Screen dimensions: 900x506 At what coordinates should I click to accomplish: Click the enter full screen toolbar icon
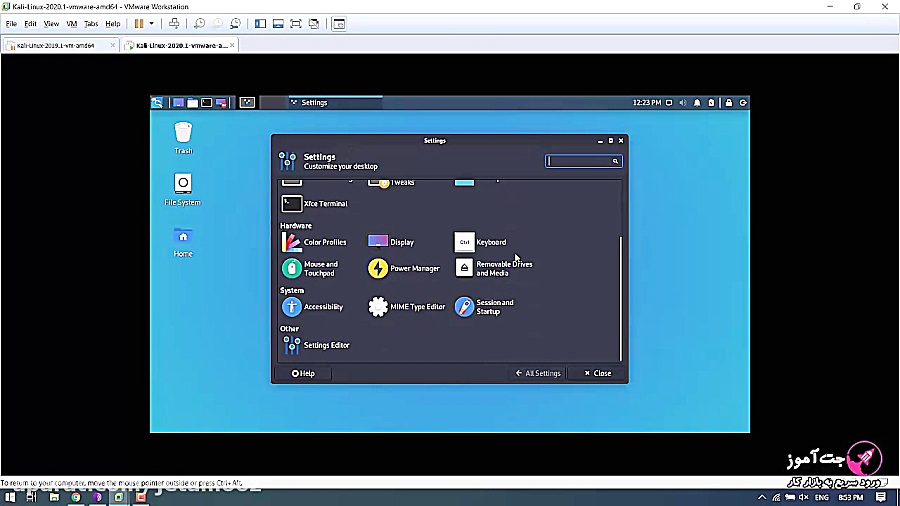pyautogui.click(x=296, y=24)
